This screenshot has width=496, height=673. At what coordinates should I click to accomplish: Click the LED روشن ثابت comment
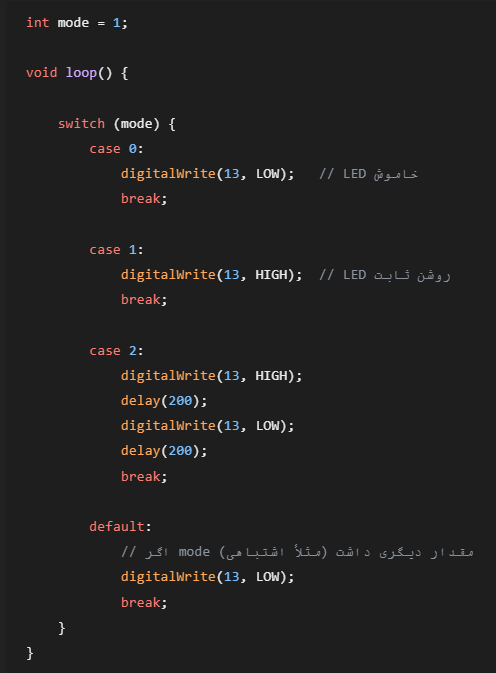[x=385, y=275]
